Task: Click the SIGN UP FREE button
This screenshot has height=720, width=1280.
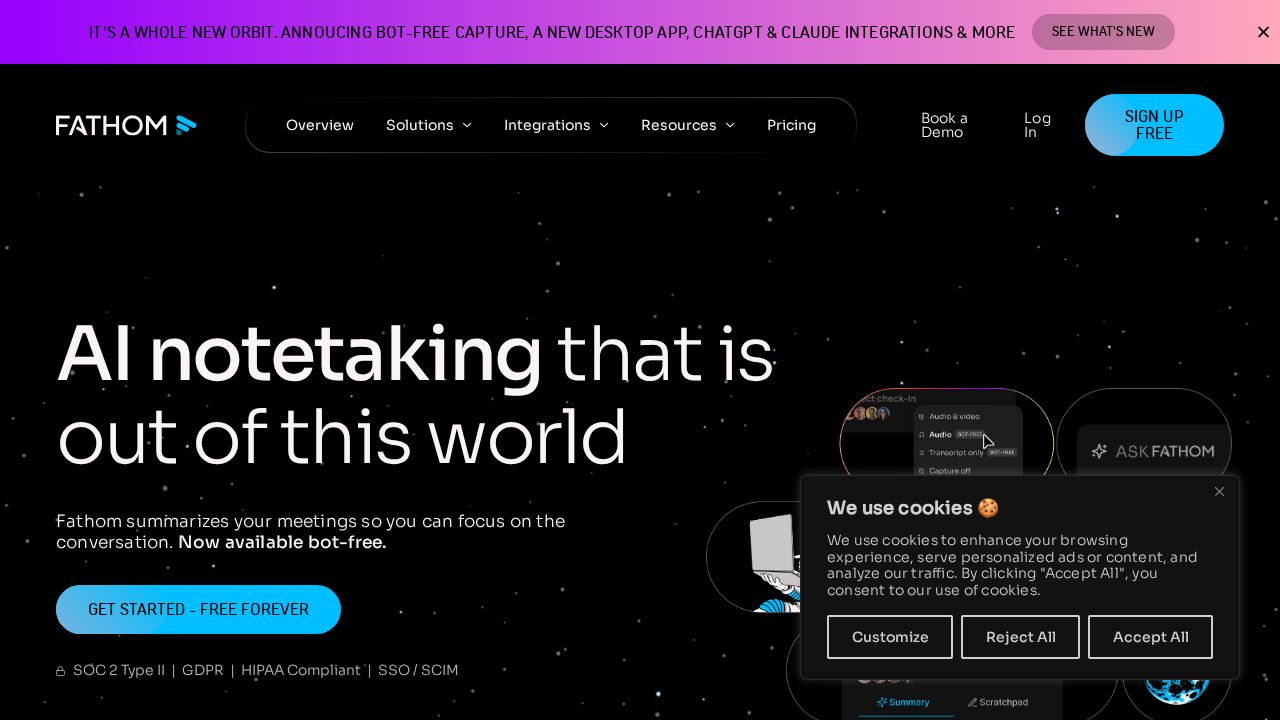Action: pos(1154,125)
